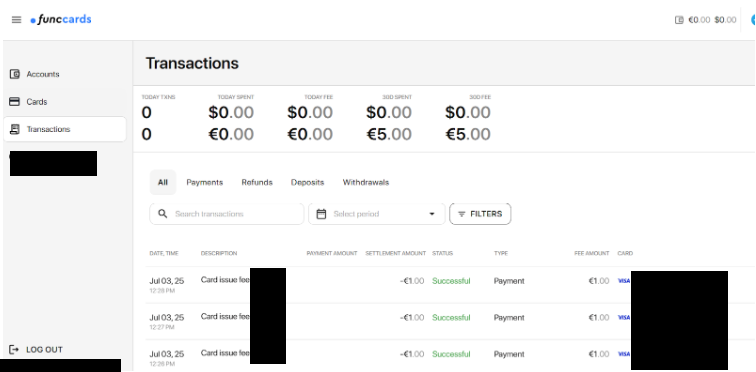Switch to the Payments tab
This screenshot has height=372, width=756.
pyautogui.click(x=204, y=182)
